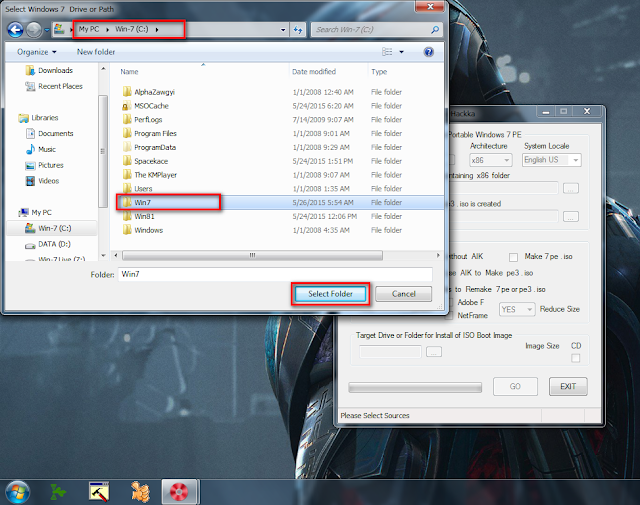Screen dimensions: 640x505
Task: Click the blue help icon
Action: tap(429, 52)
